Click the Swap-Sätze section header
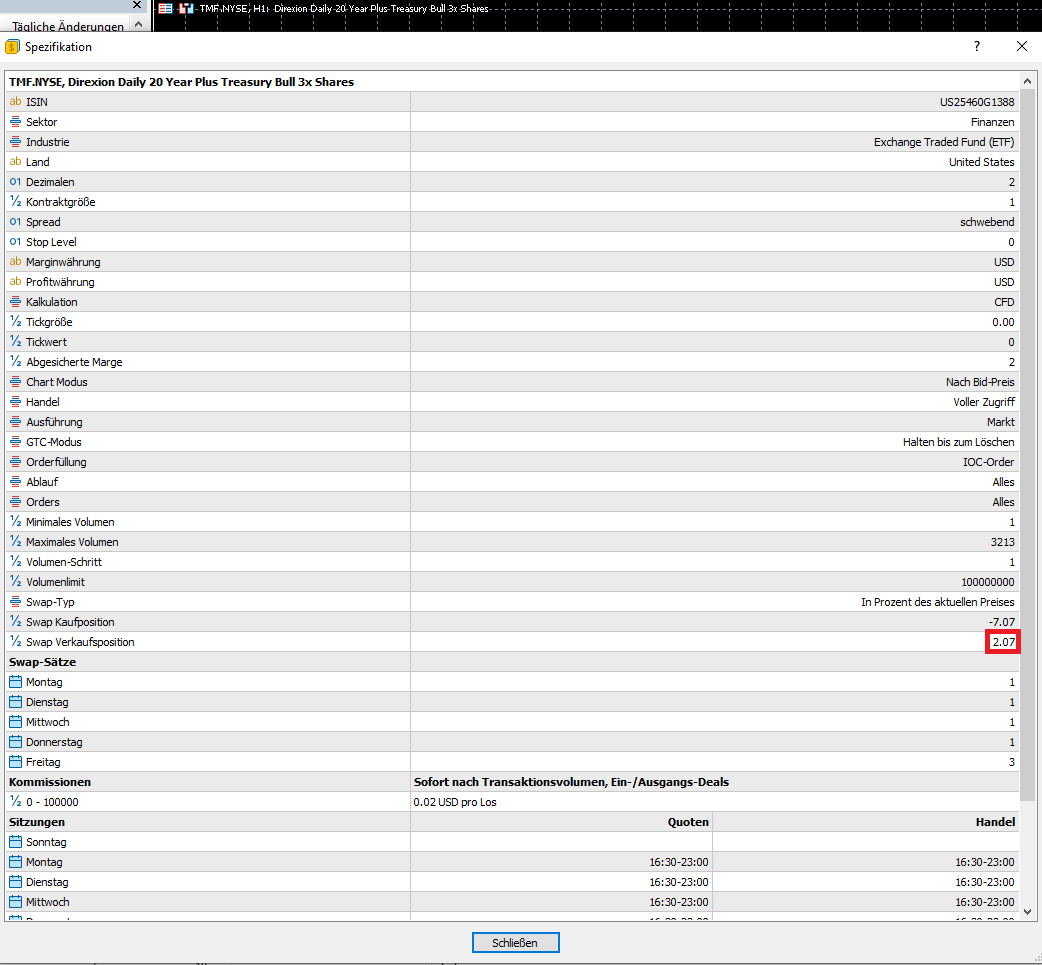This screenshot has height=965, width=1042. click(x=43, y=662)
